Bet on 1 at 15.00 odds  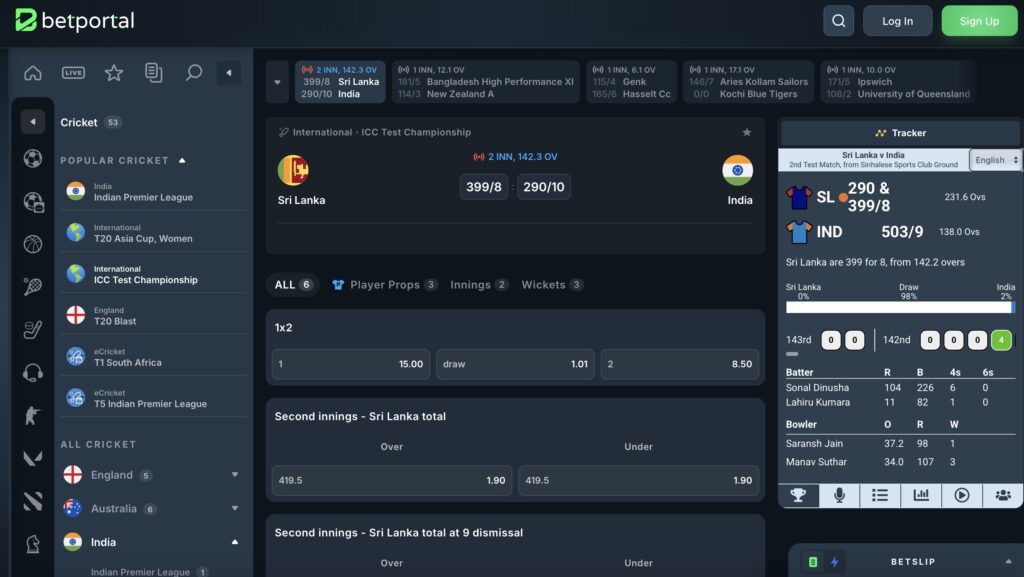coord(351,364)
